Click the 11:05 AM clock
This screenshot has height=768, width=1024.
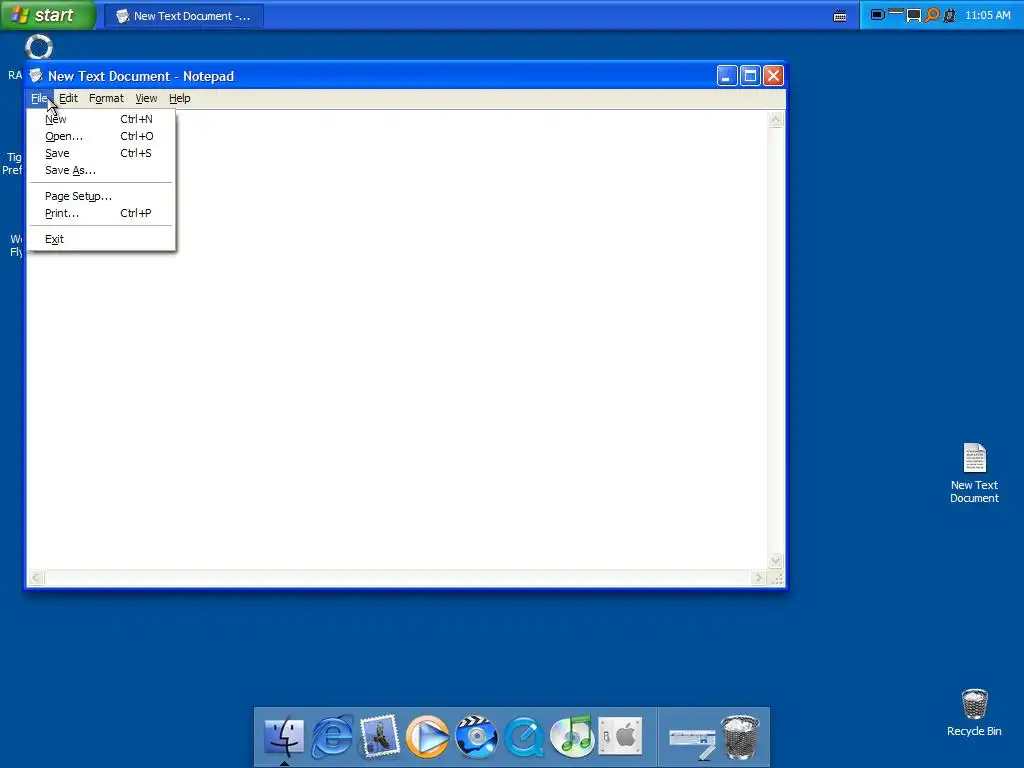[987, 15]
